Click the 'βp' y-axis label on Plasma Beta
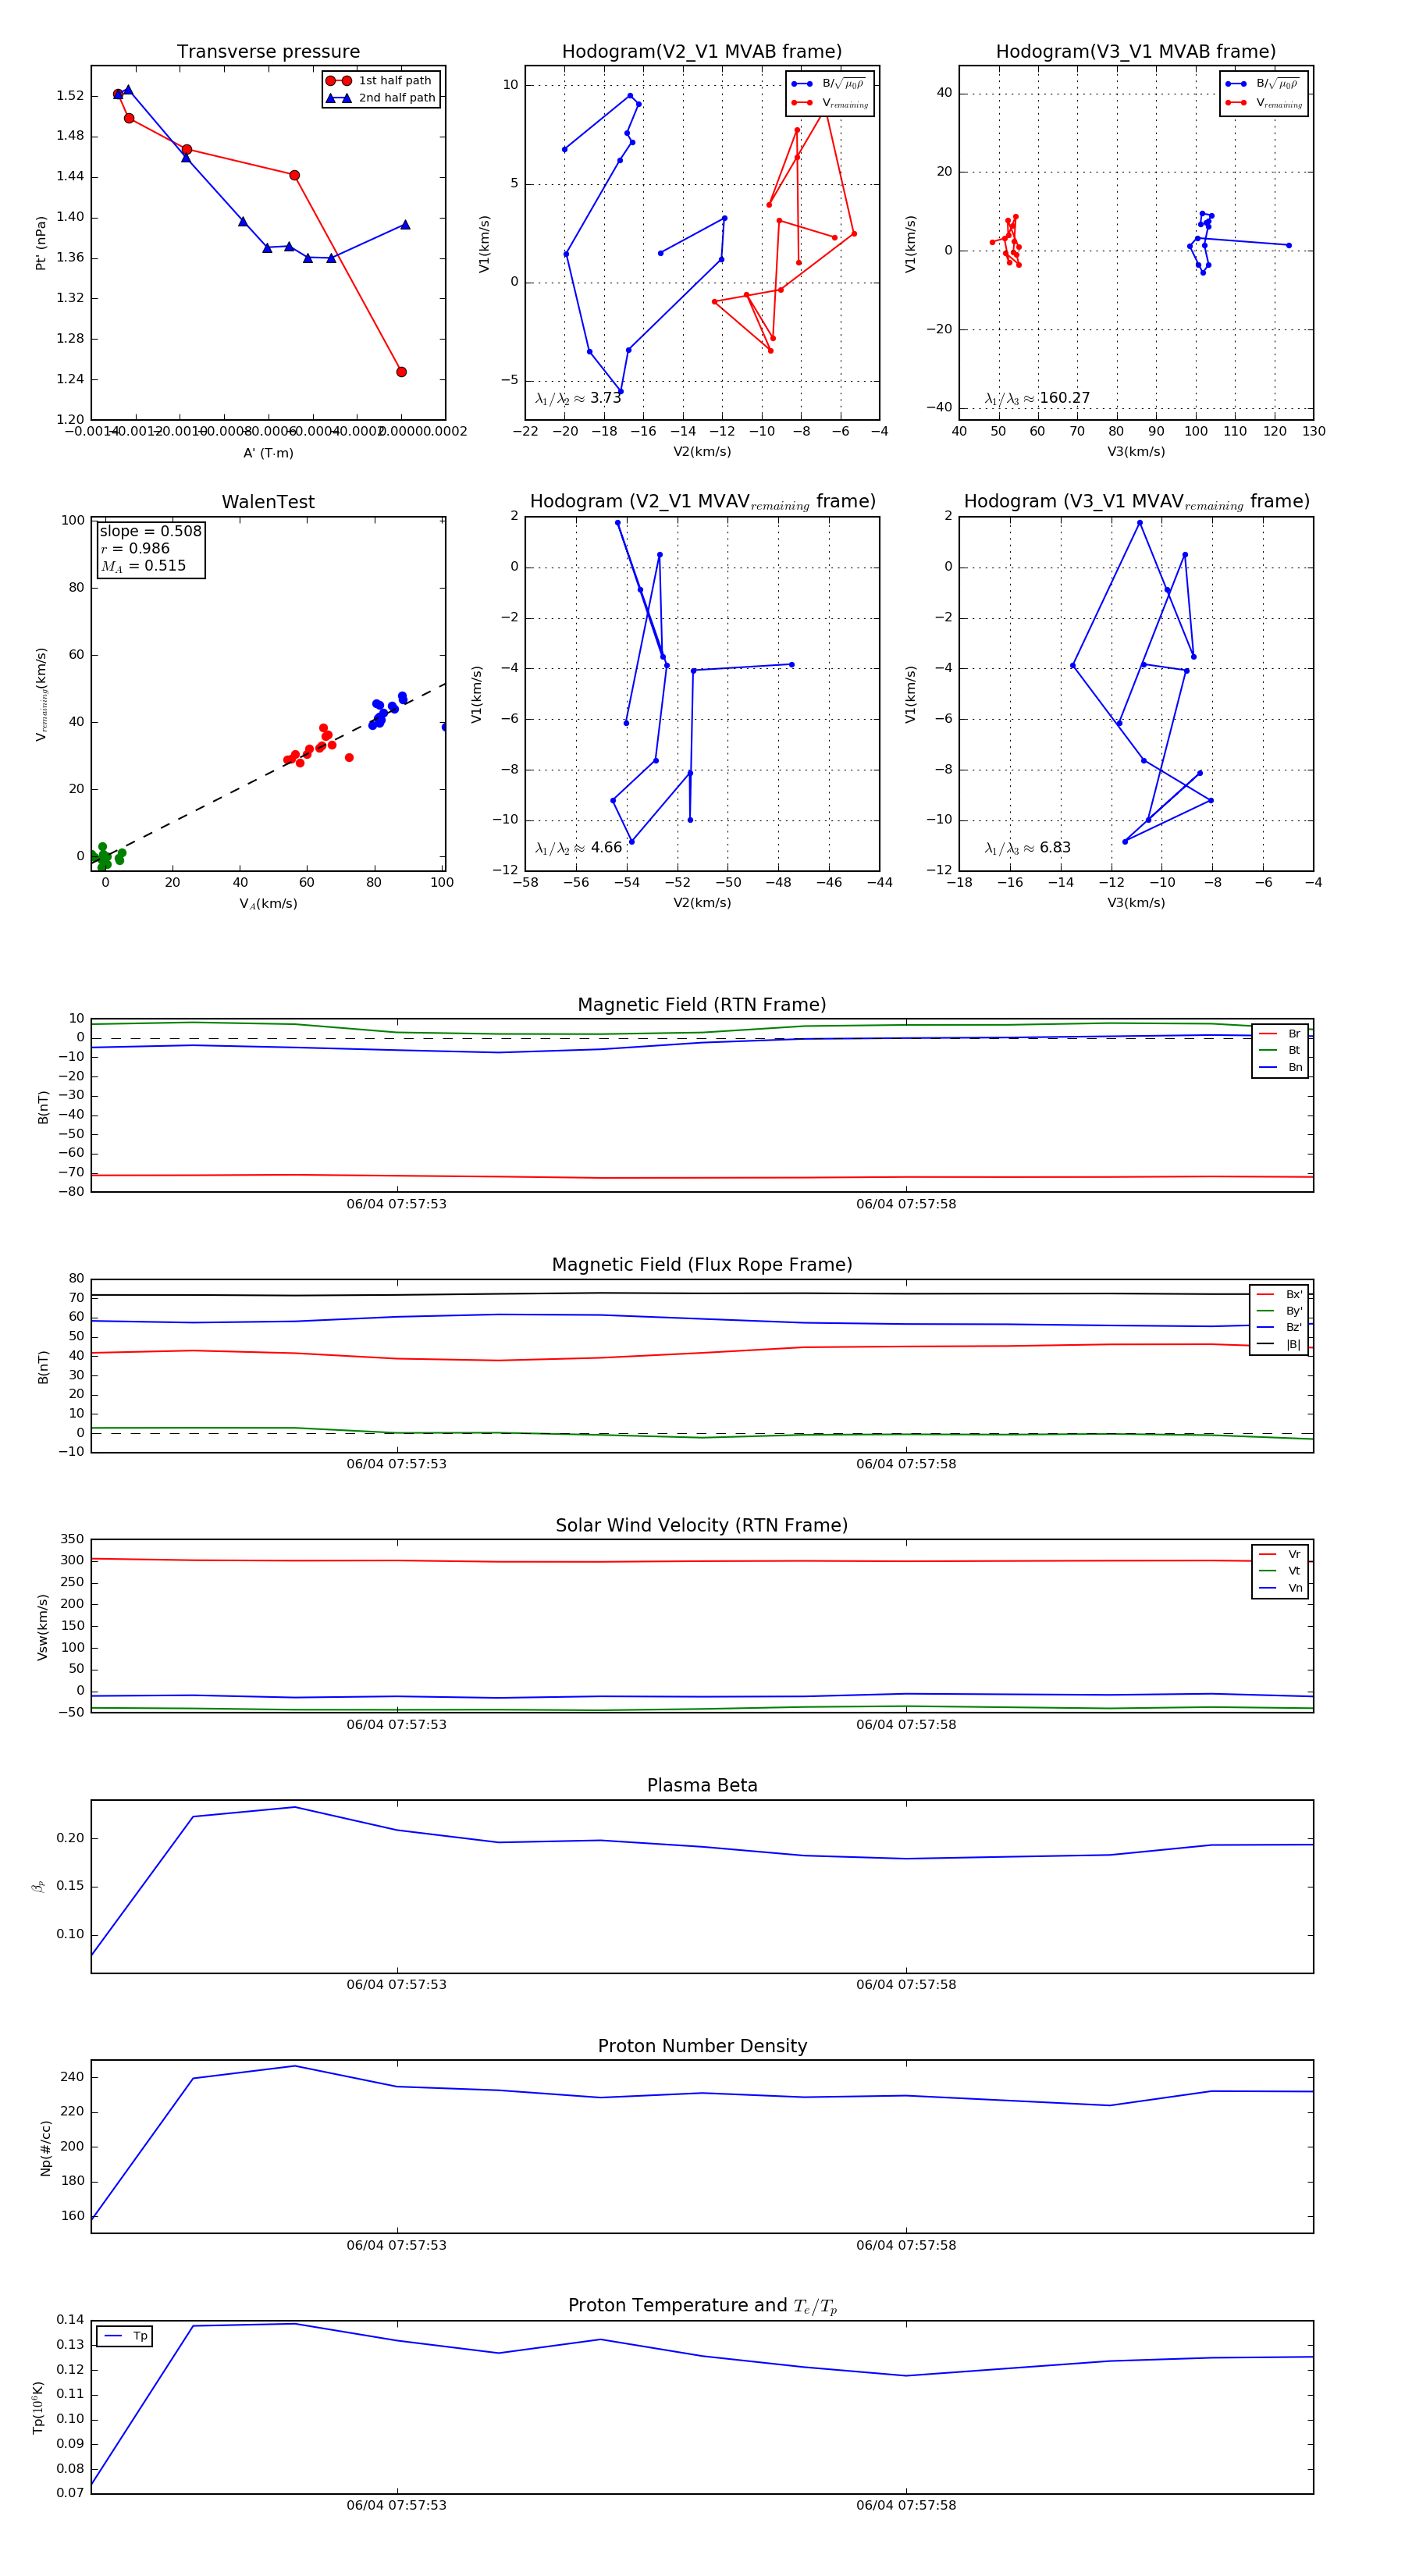The width and height of the screenshot is (1405, 2576). [x=38, y=1886]
